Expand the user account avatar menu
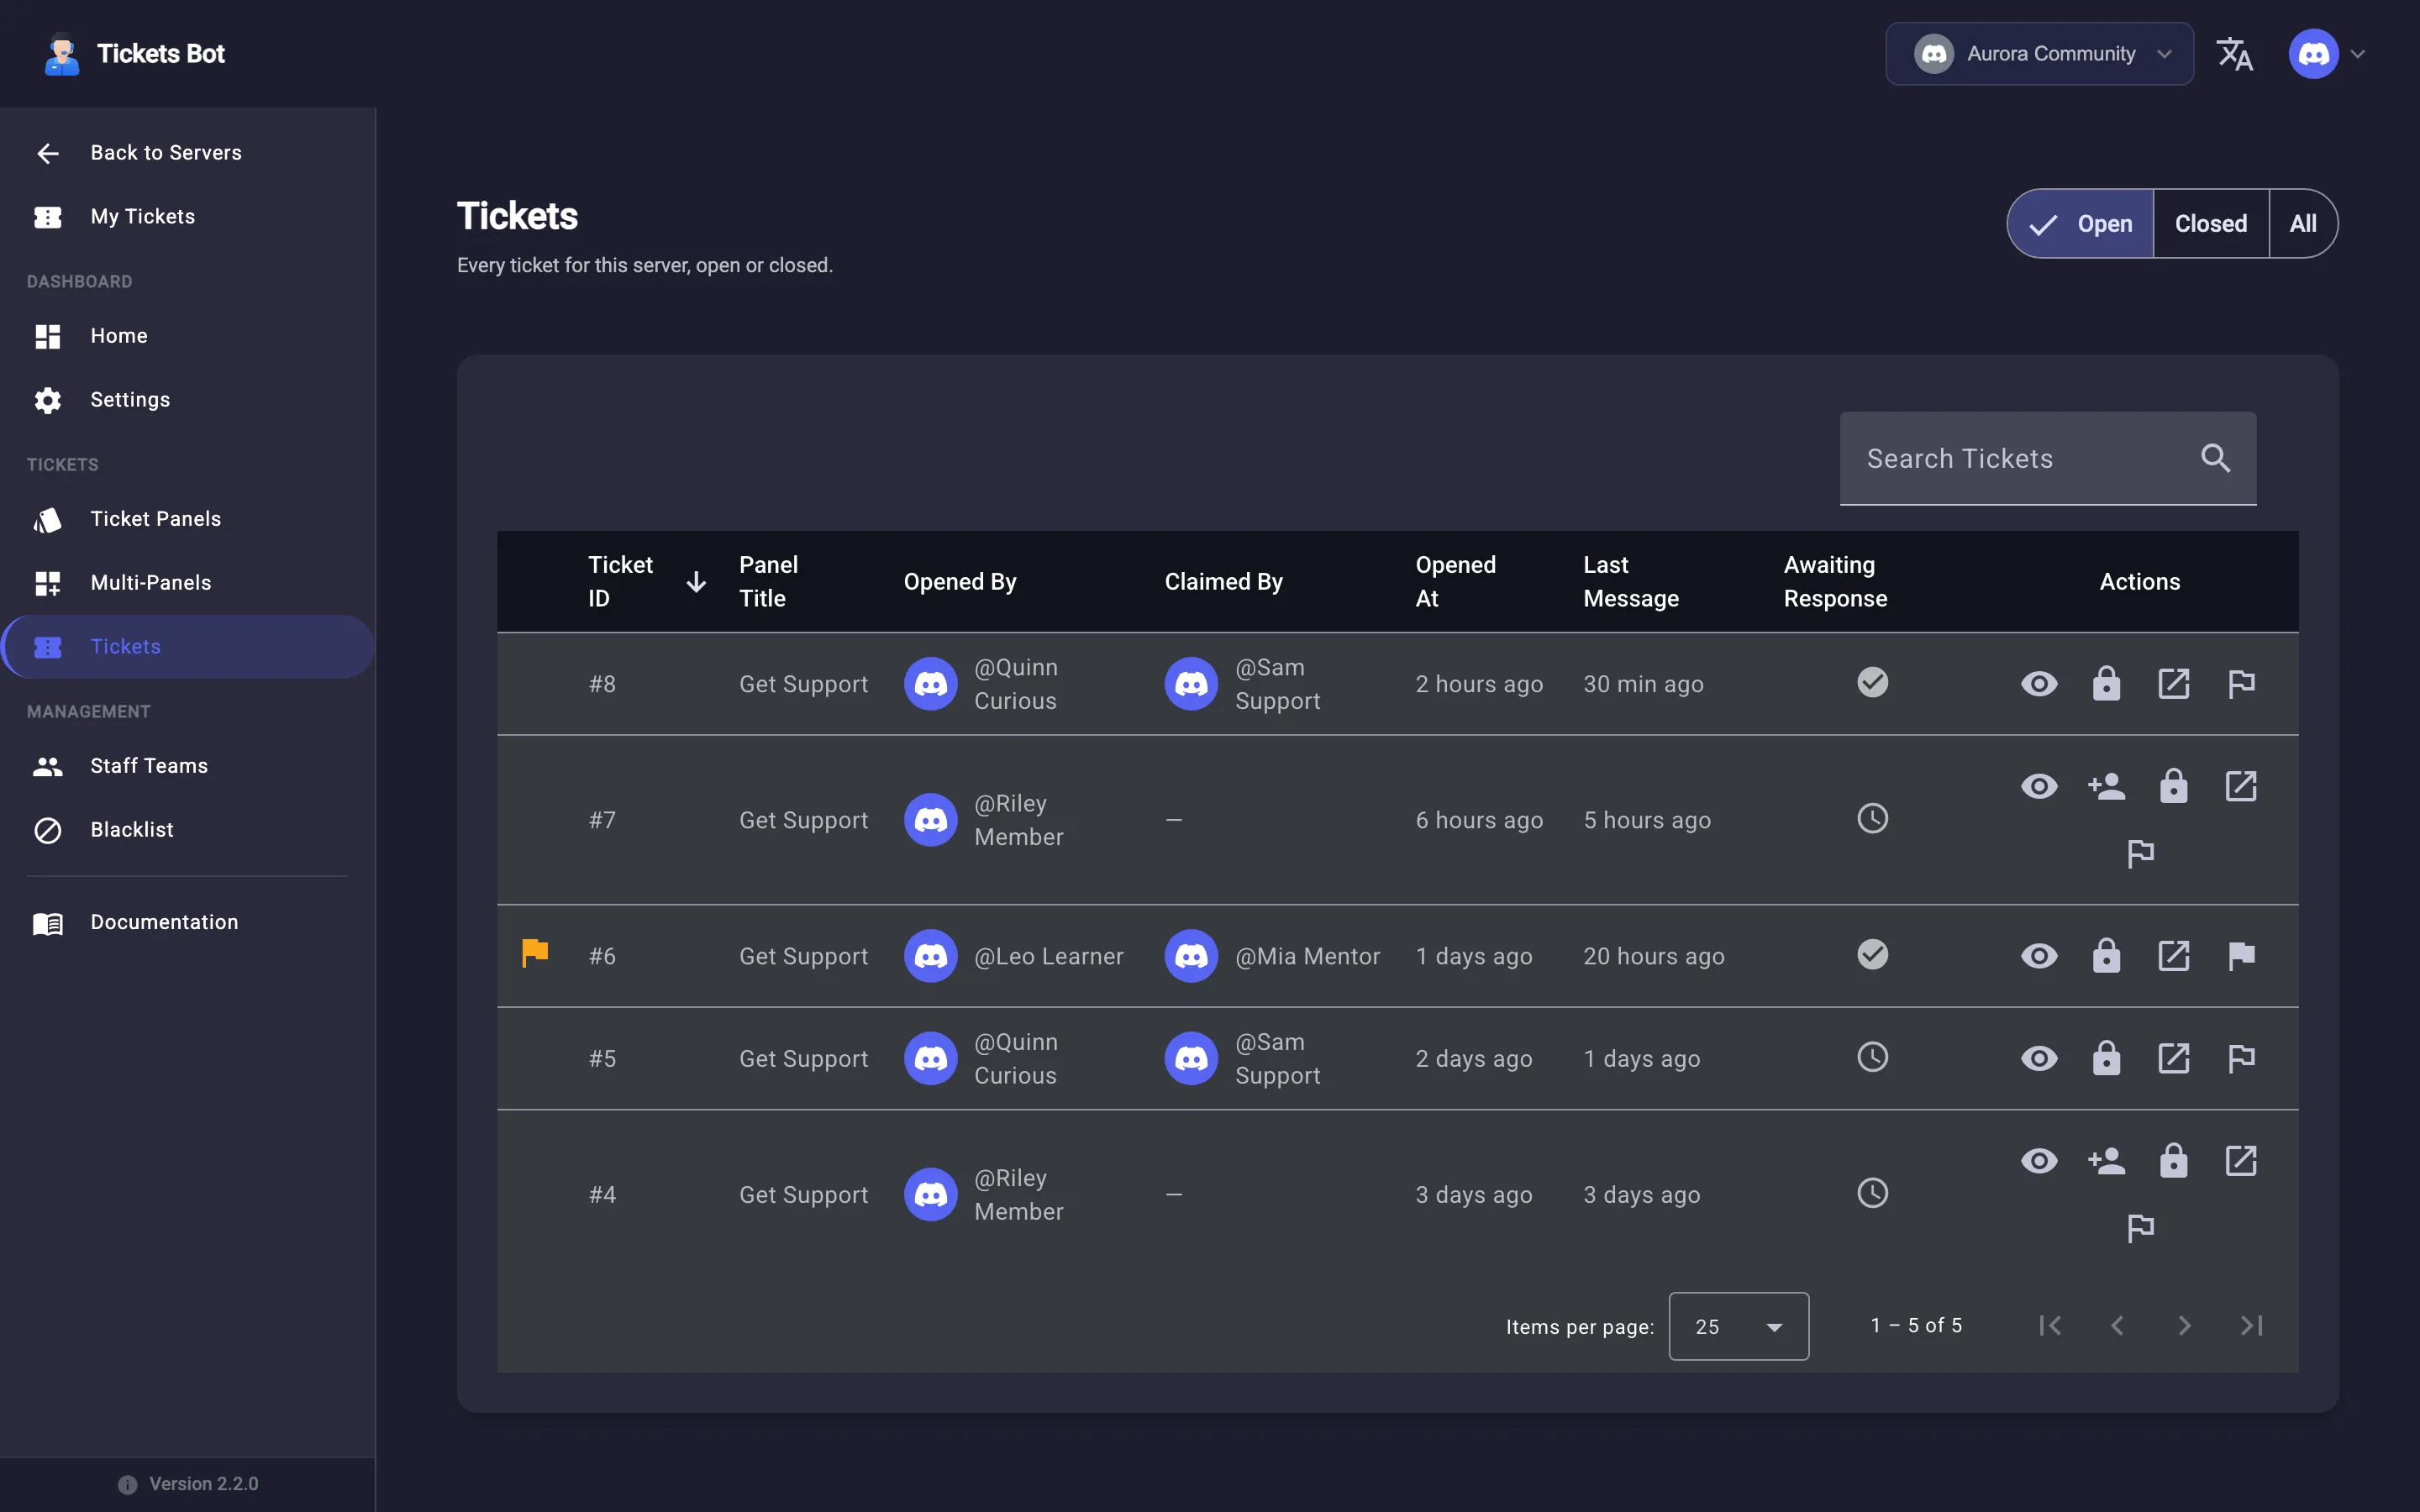This screenshot has height=1512, width=2420. pyautogui.click(x=2326, y=54)
